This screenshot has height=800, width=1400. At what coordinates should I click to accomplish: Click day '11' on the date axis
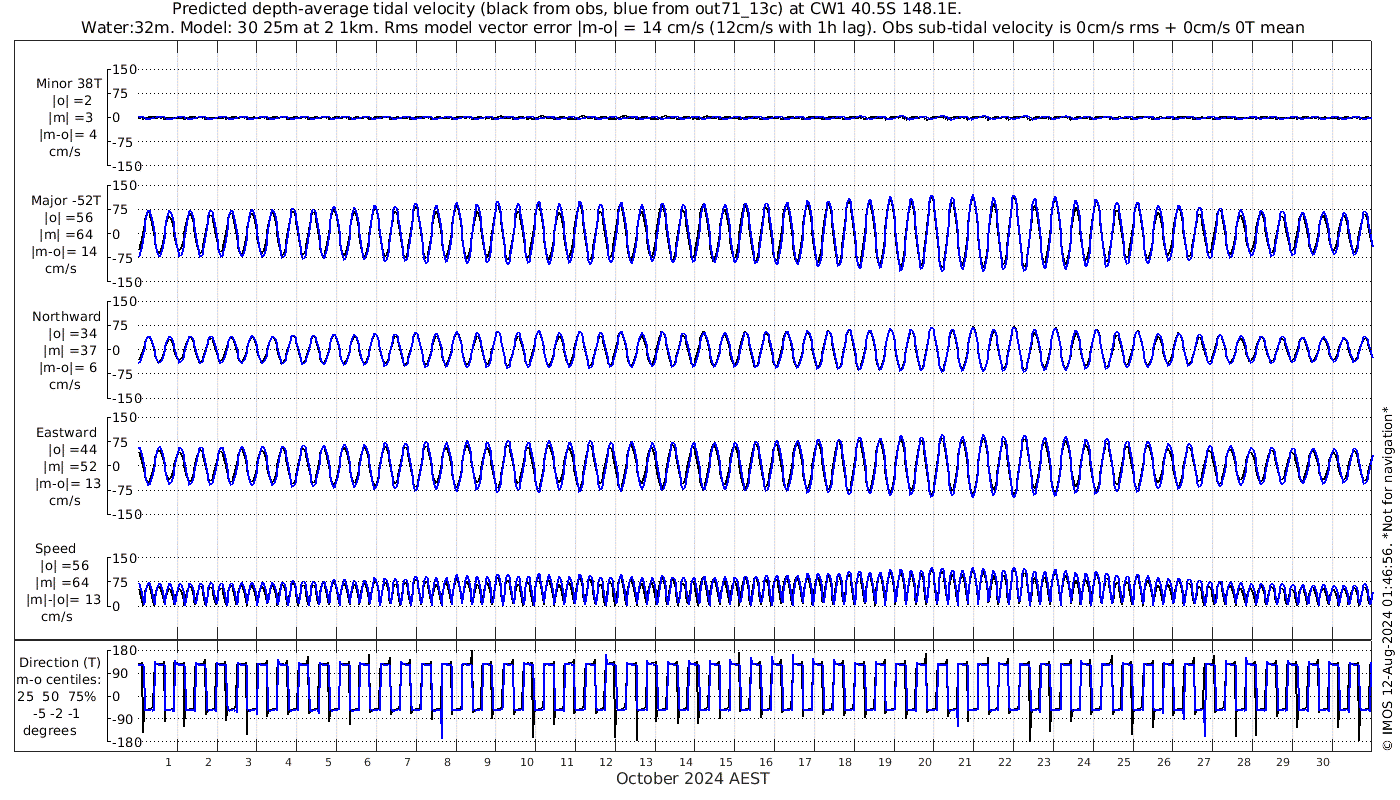[567, 762]
